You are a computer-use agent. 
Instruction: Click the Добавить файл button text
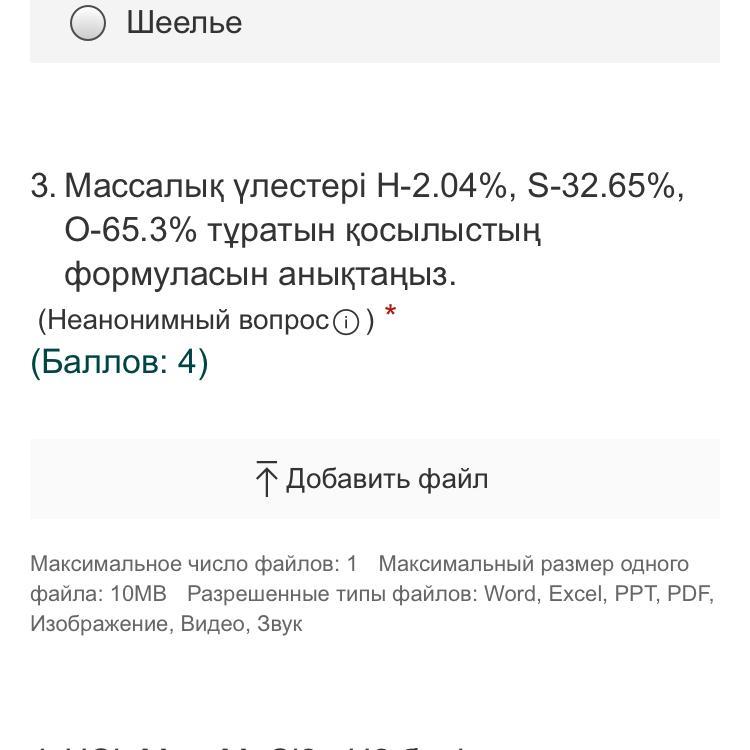[x=387, y=479]
